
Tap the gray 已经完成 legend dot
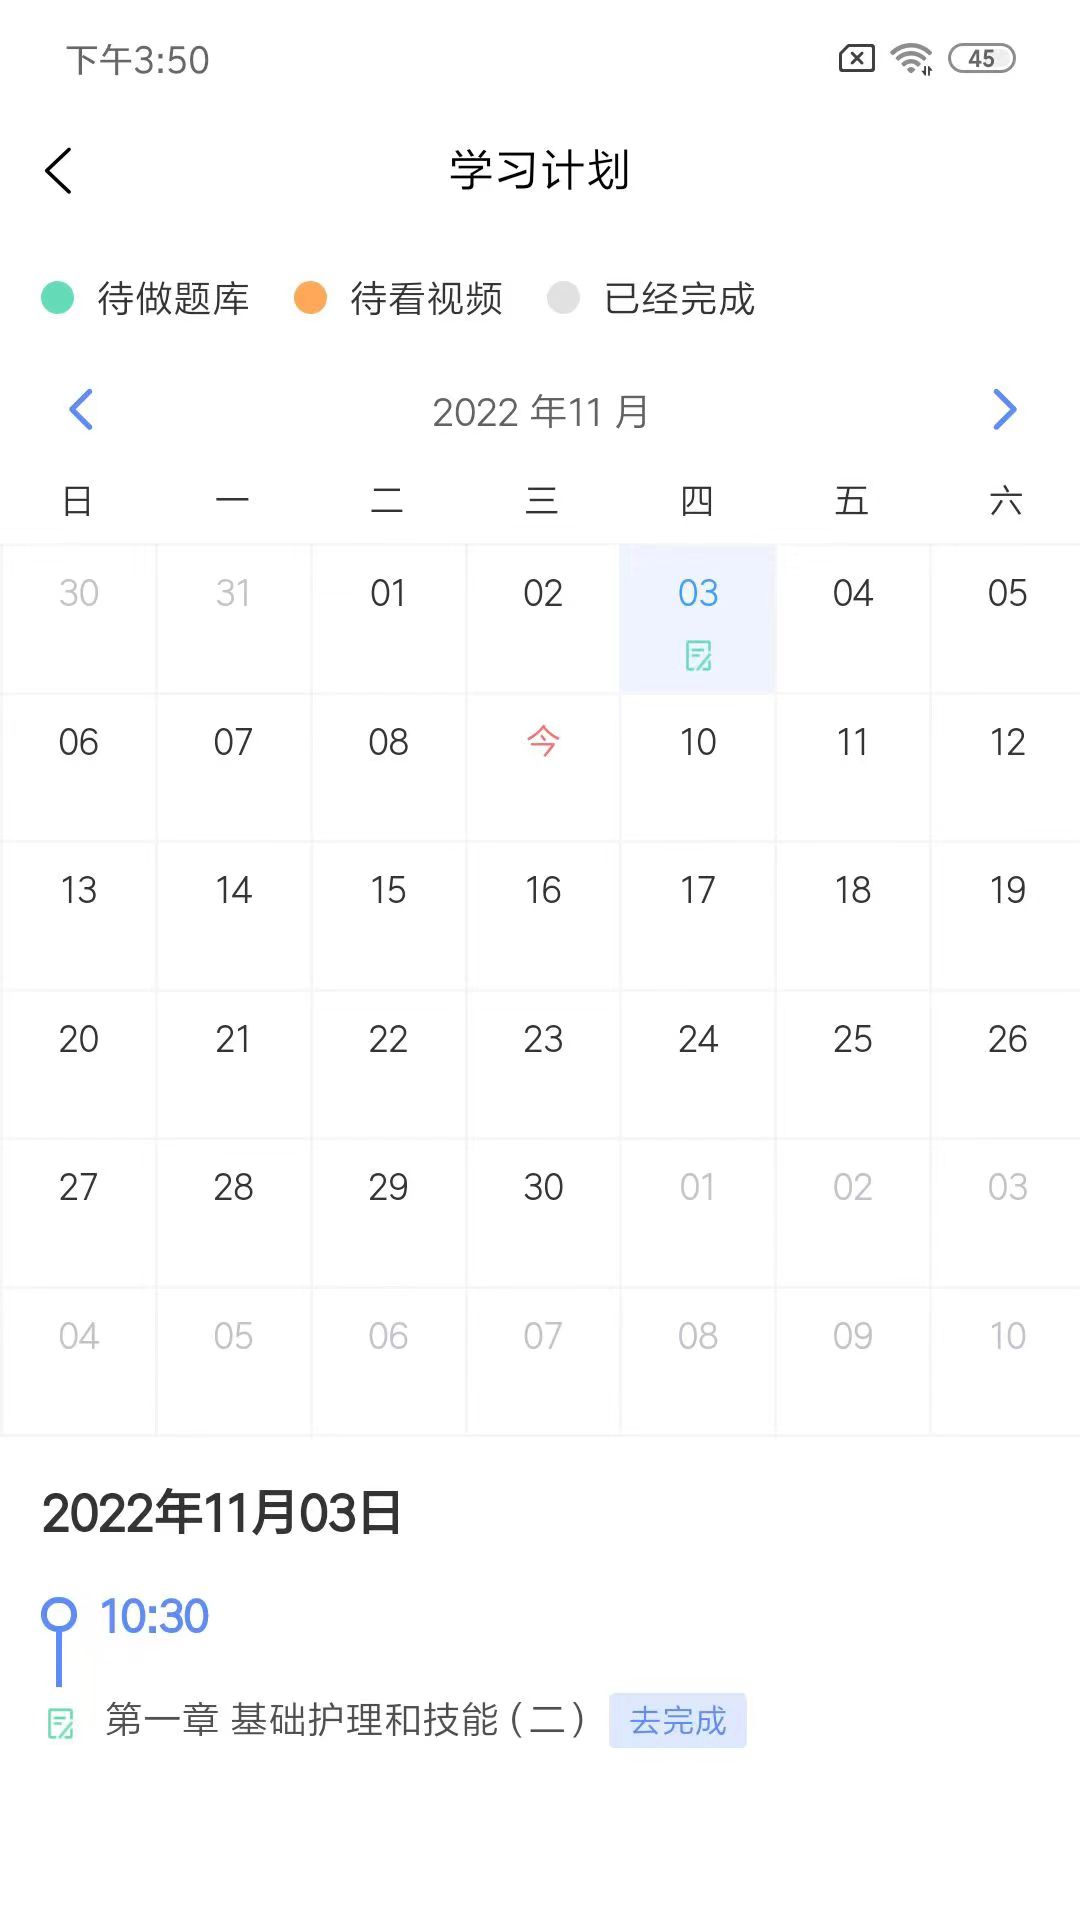click(x=563, y=298)
